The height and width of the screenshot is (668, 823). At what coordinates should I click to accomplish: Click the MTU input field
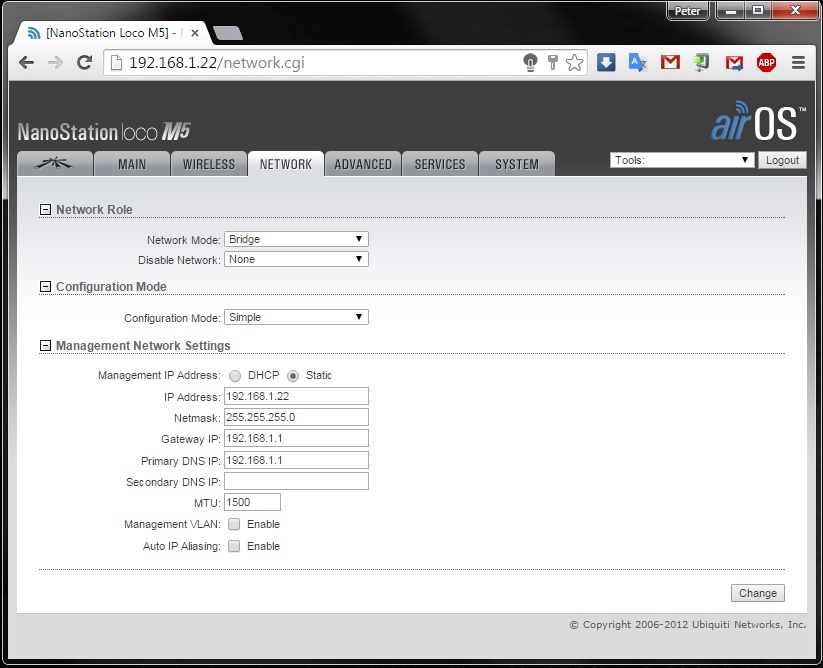click(x=252, y=502)
